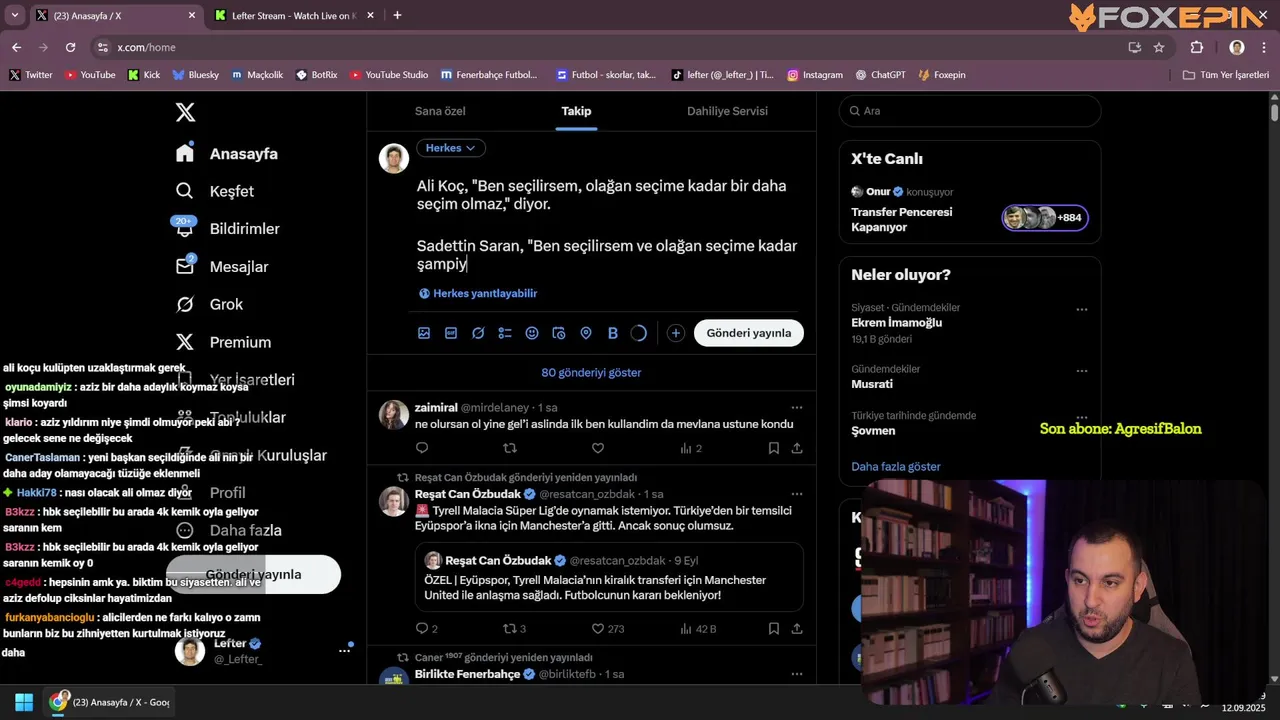The image size is (1280, 720).
Task: Bookmark this page star icon
Action: click(1159, 47)
